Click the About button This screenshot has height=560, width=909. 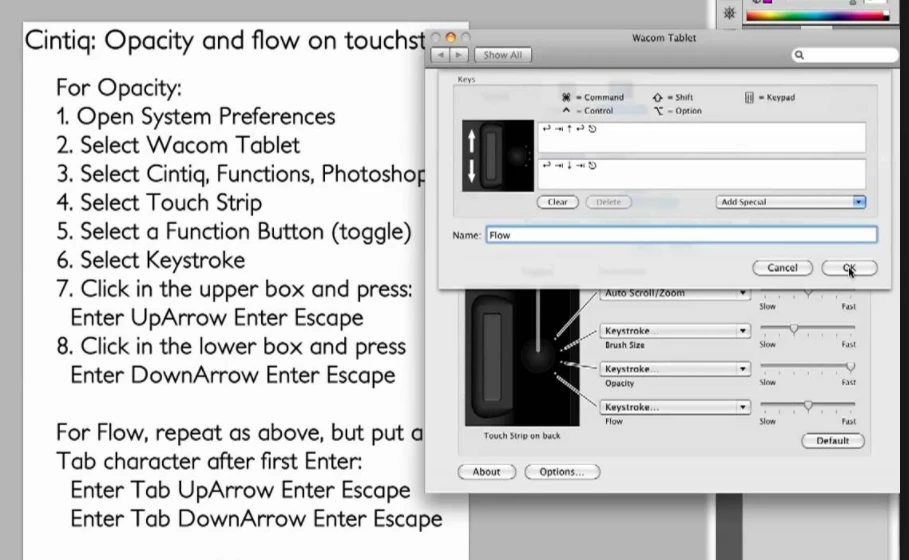[486, 472]
